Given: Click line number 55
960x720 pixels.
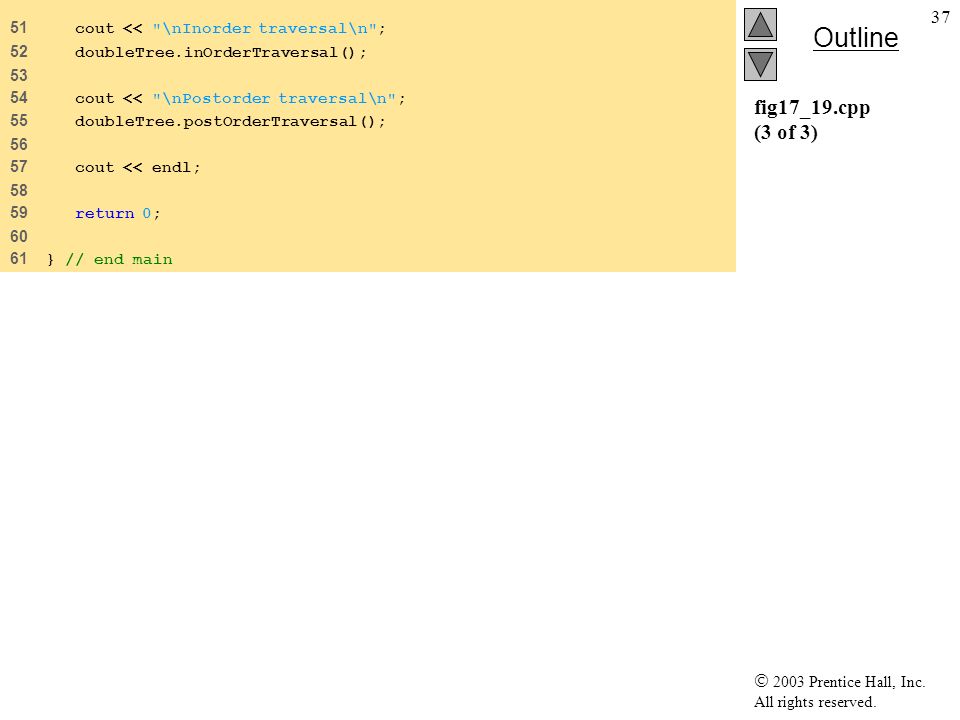Looking at the screenshot, I should tap(19, 121).
